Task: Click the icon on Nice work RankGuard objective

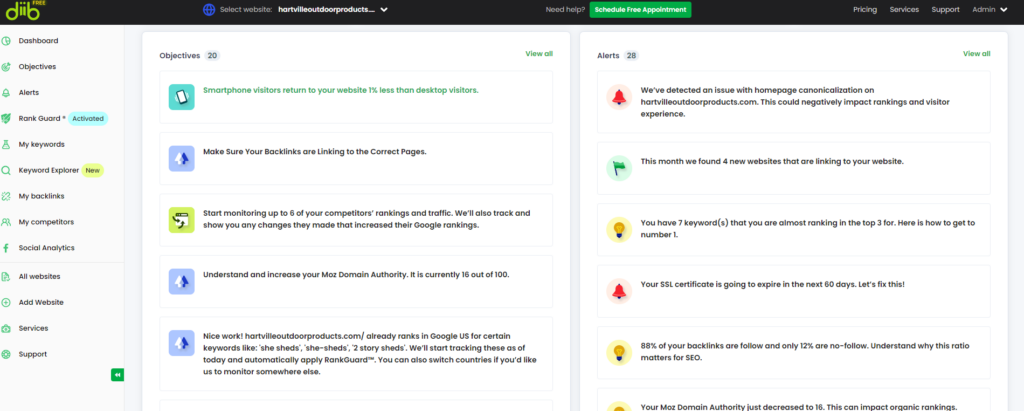Action: click(182, 343)
